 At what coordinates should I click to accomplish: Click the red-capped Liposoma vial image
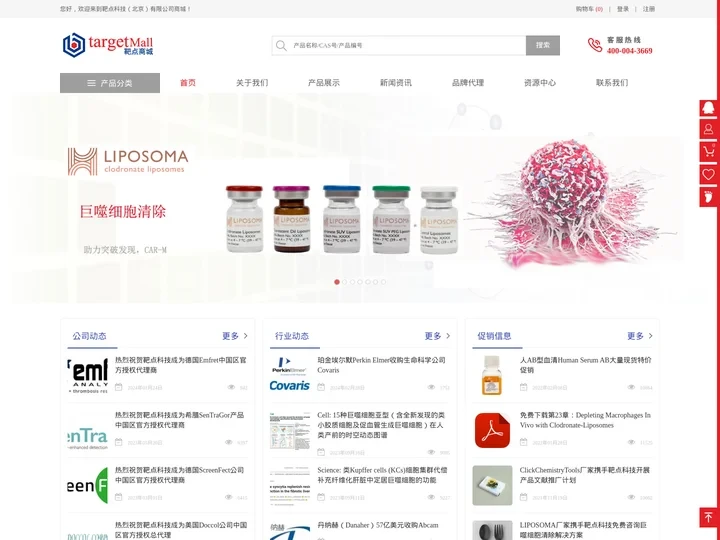[244, 219]
